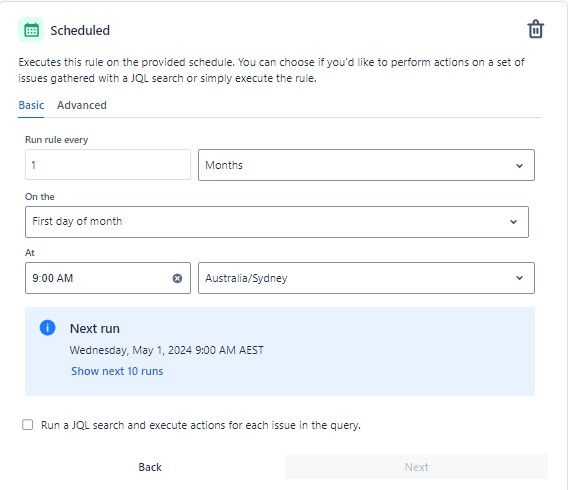Click the Scheduled heading text
568x490 pixels.
[x=80, y=30]
